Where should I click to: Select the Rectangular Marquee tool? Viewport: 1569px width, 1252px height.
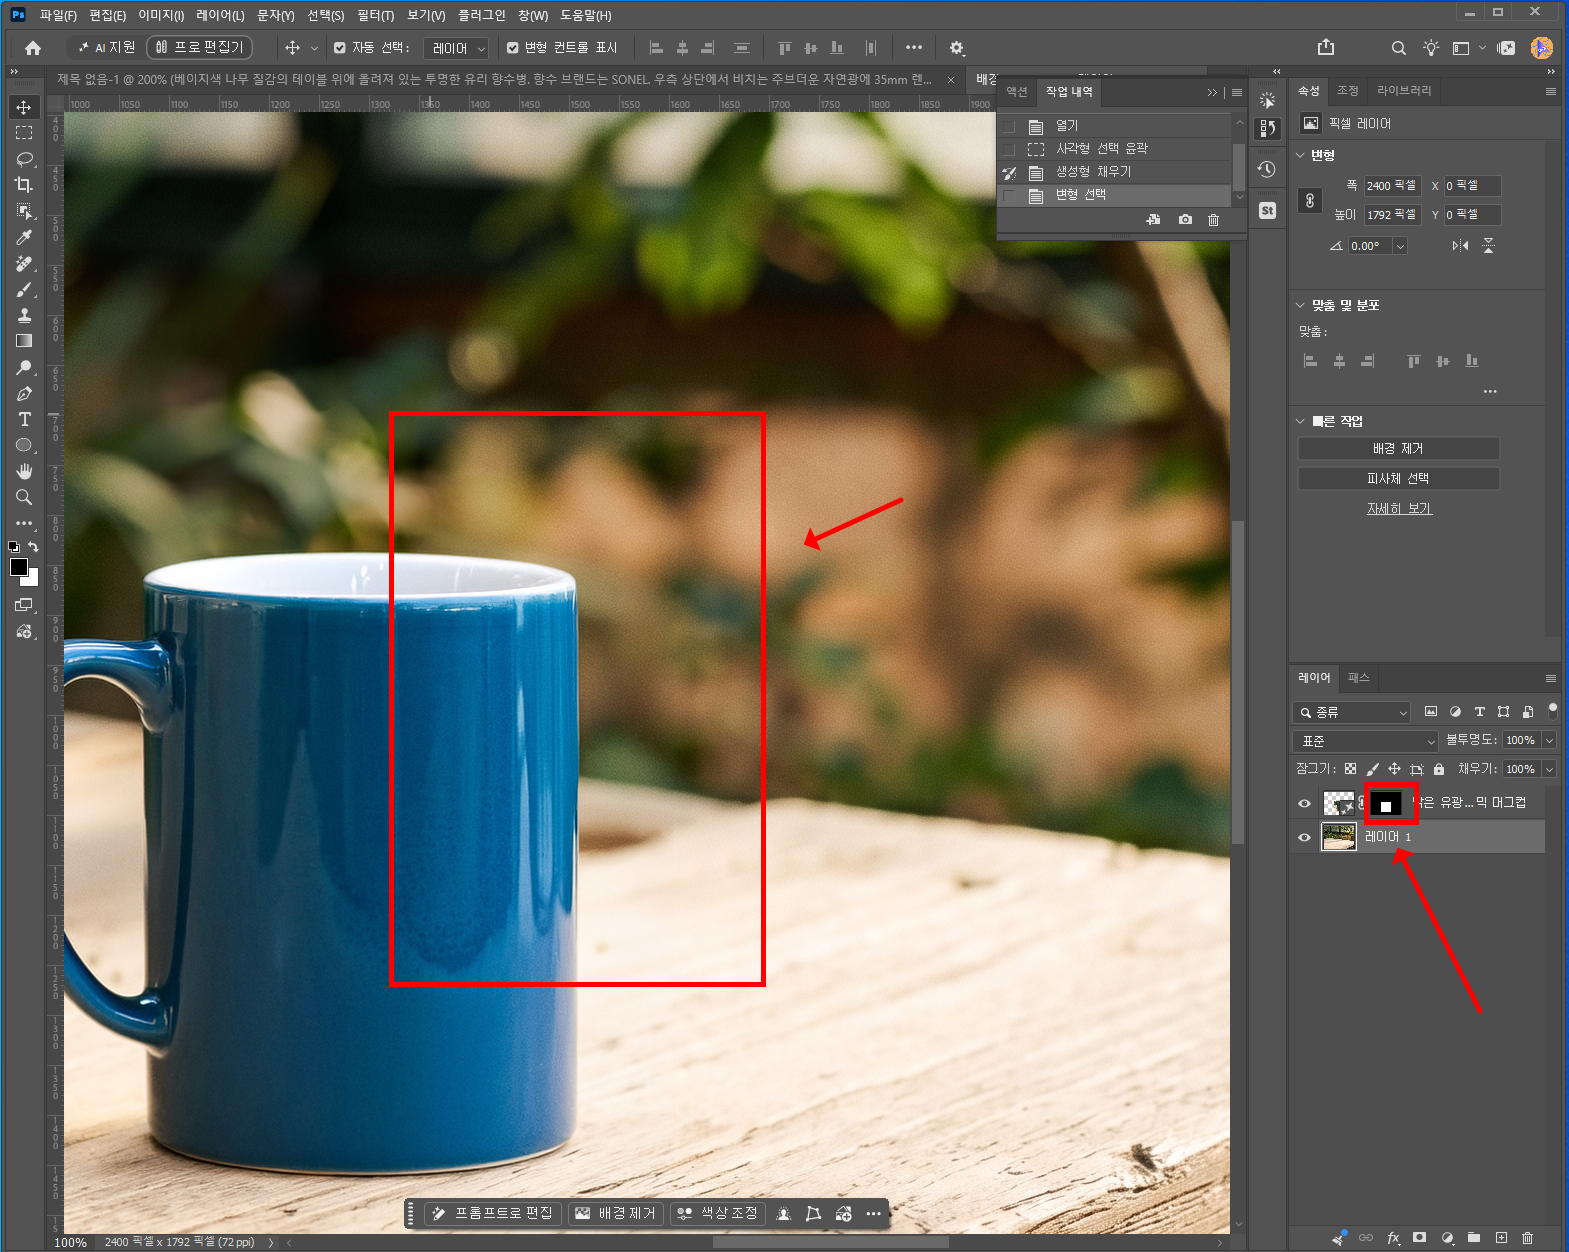pos(24,133)
